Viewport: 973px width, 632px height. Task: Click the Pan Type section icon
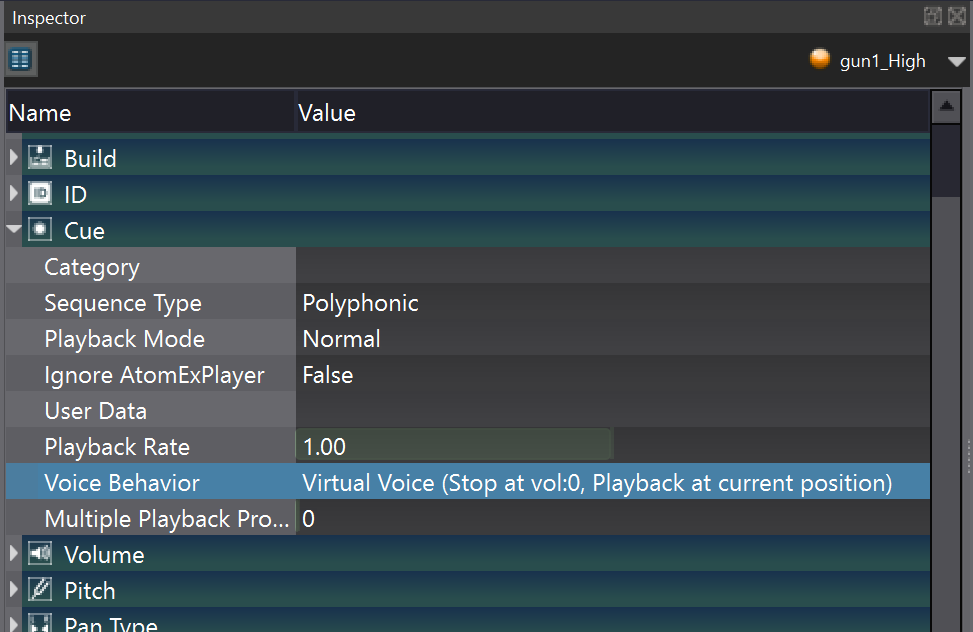coord(40,623)
